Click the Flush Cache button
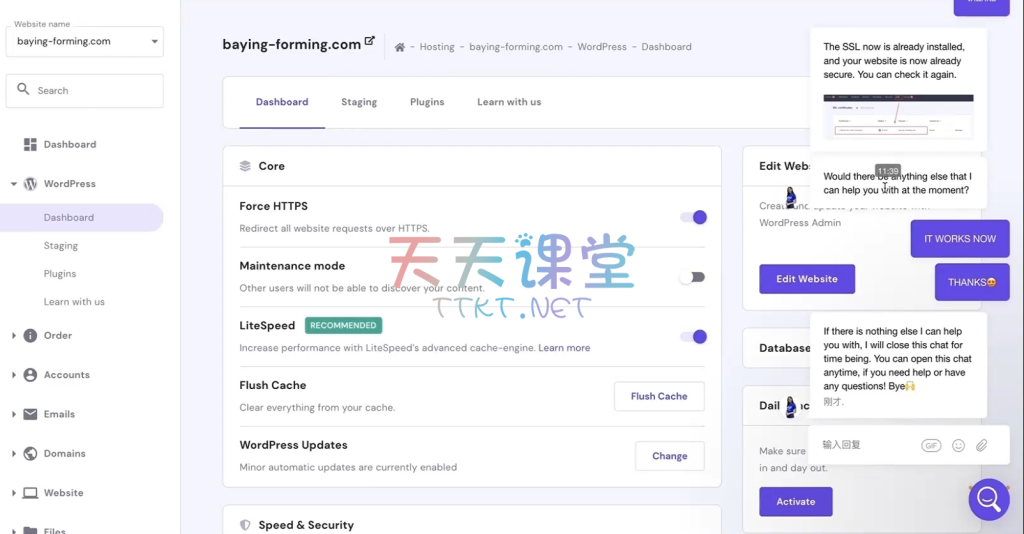Viewport: 1024px width, 534px height. coord(659,396)
